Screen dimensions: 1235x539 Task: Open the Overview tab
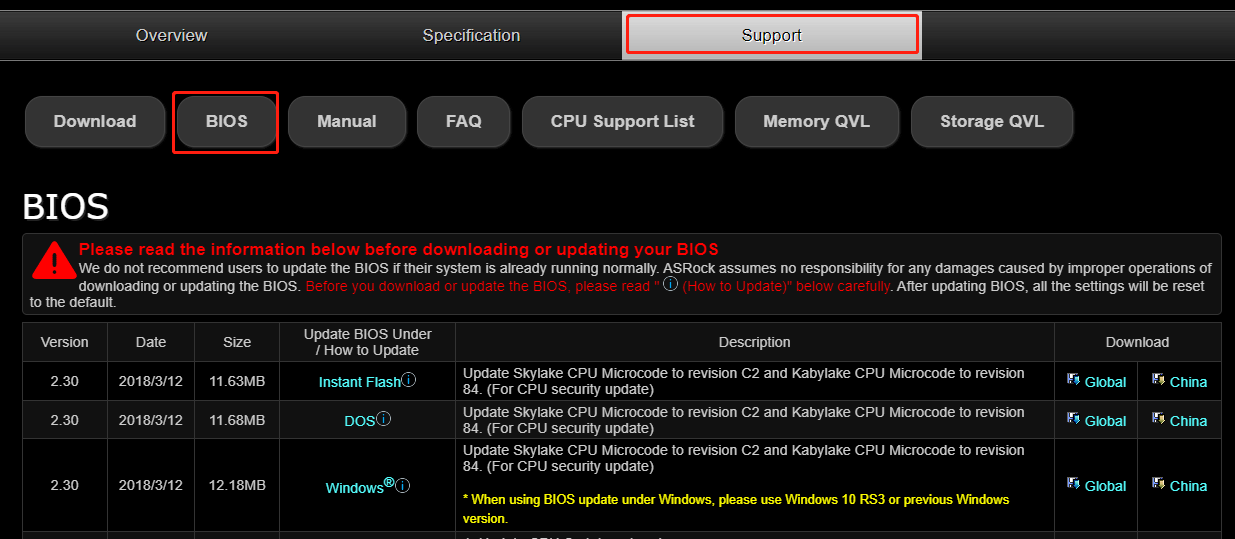point(171,35)
